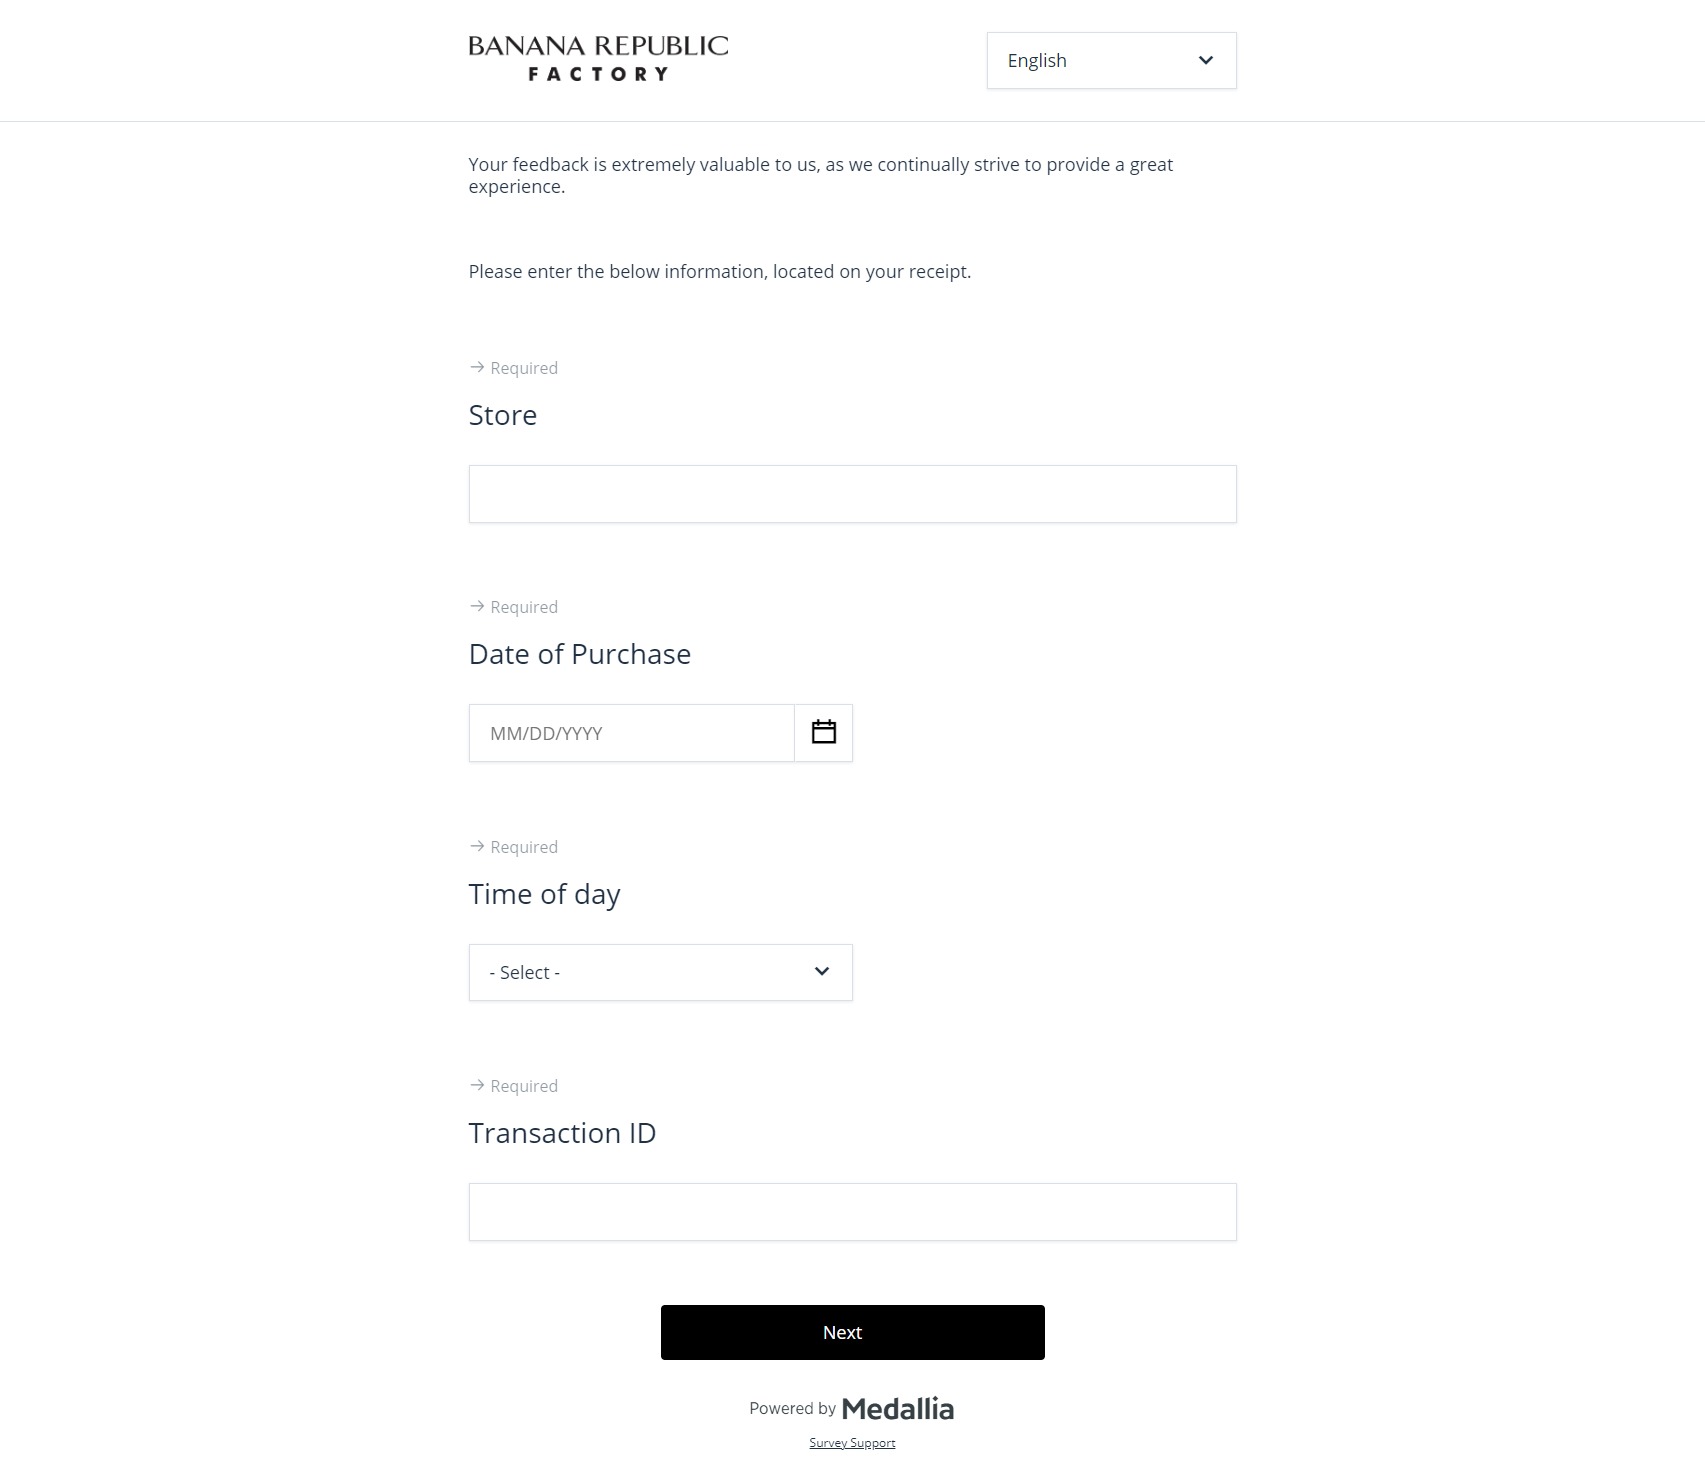1705x1482 pixels.
Task: Open the English language dropdown
Action: (1110, 60)
